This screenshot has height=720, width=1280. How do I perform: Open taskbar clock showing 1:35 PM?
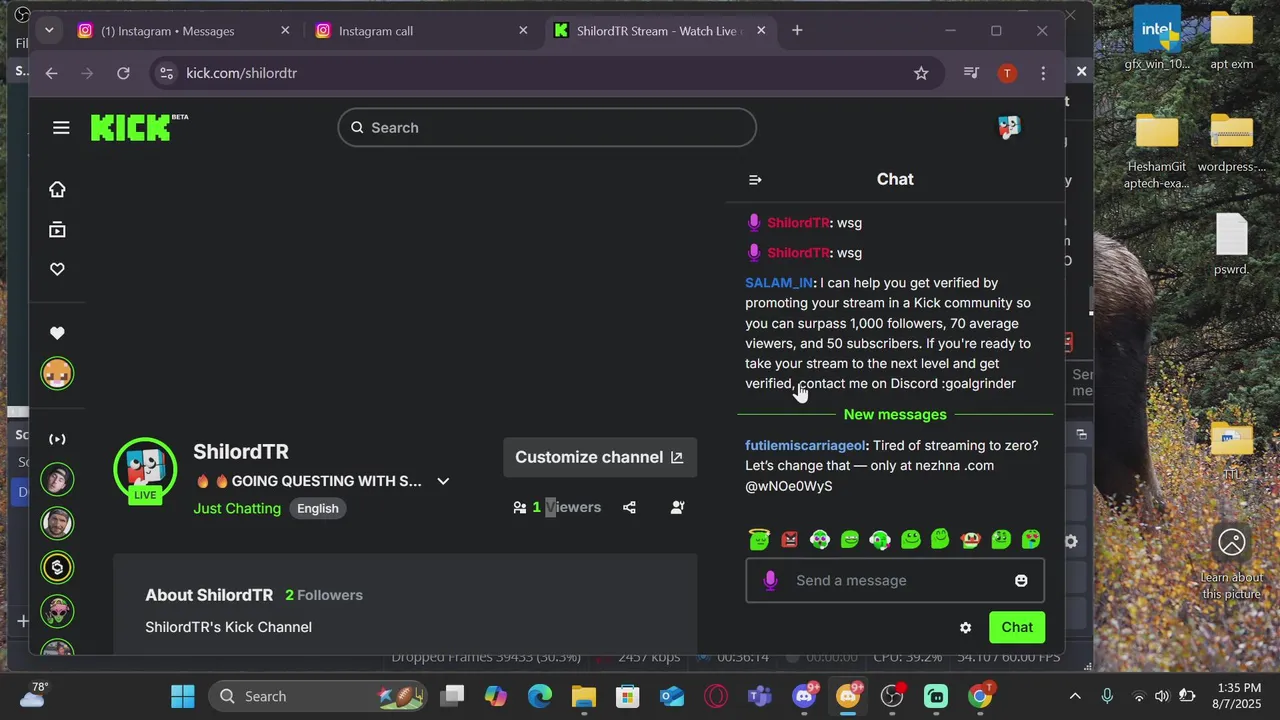click(x=1240, y=696)
